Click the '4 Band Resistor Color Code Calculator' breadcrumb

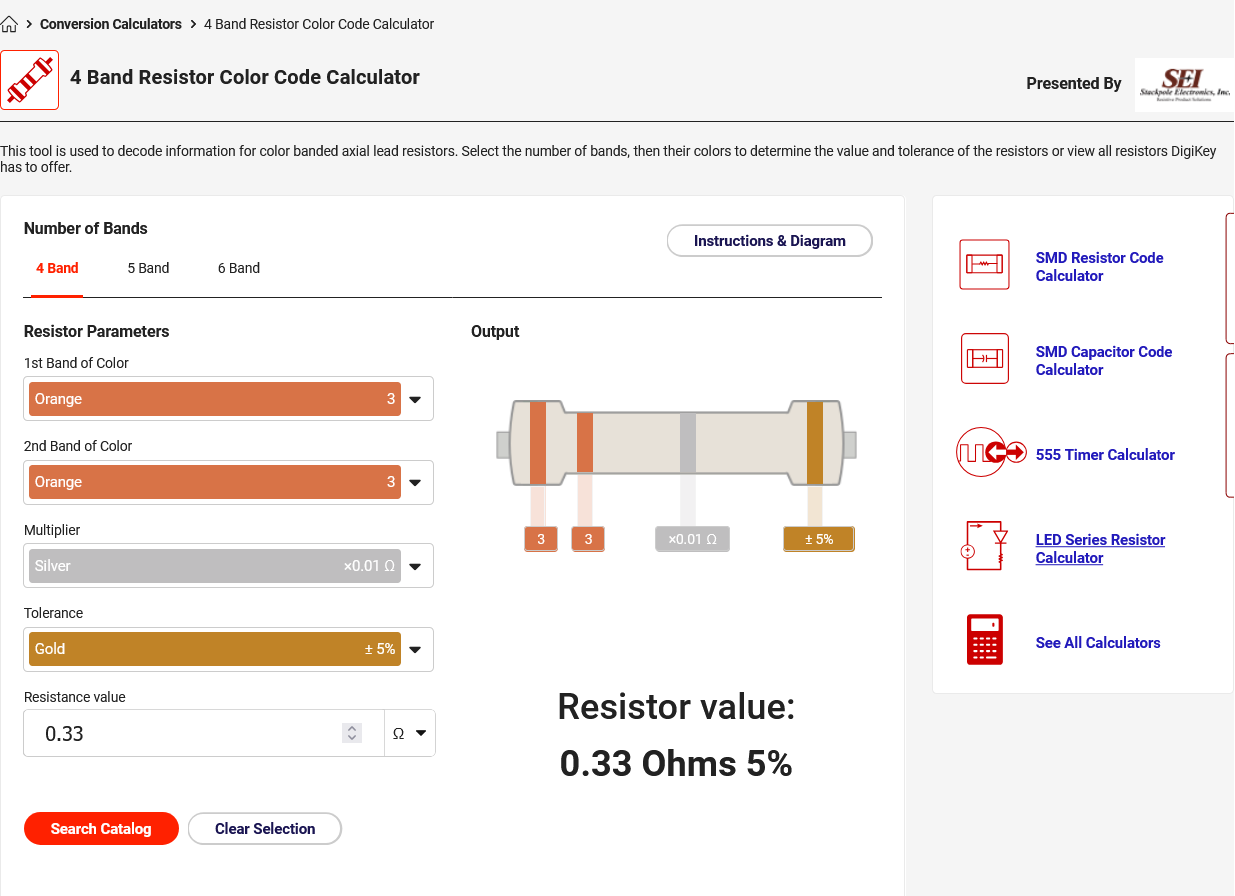(319, 24)
